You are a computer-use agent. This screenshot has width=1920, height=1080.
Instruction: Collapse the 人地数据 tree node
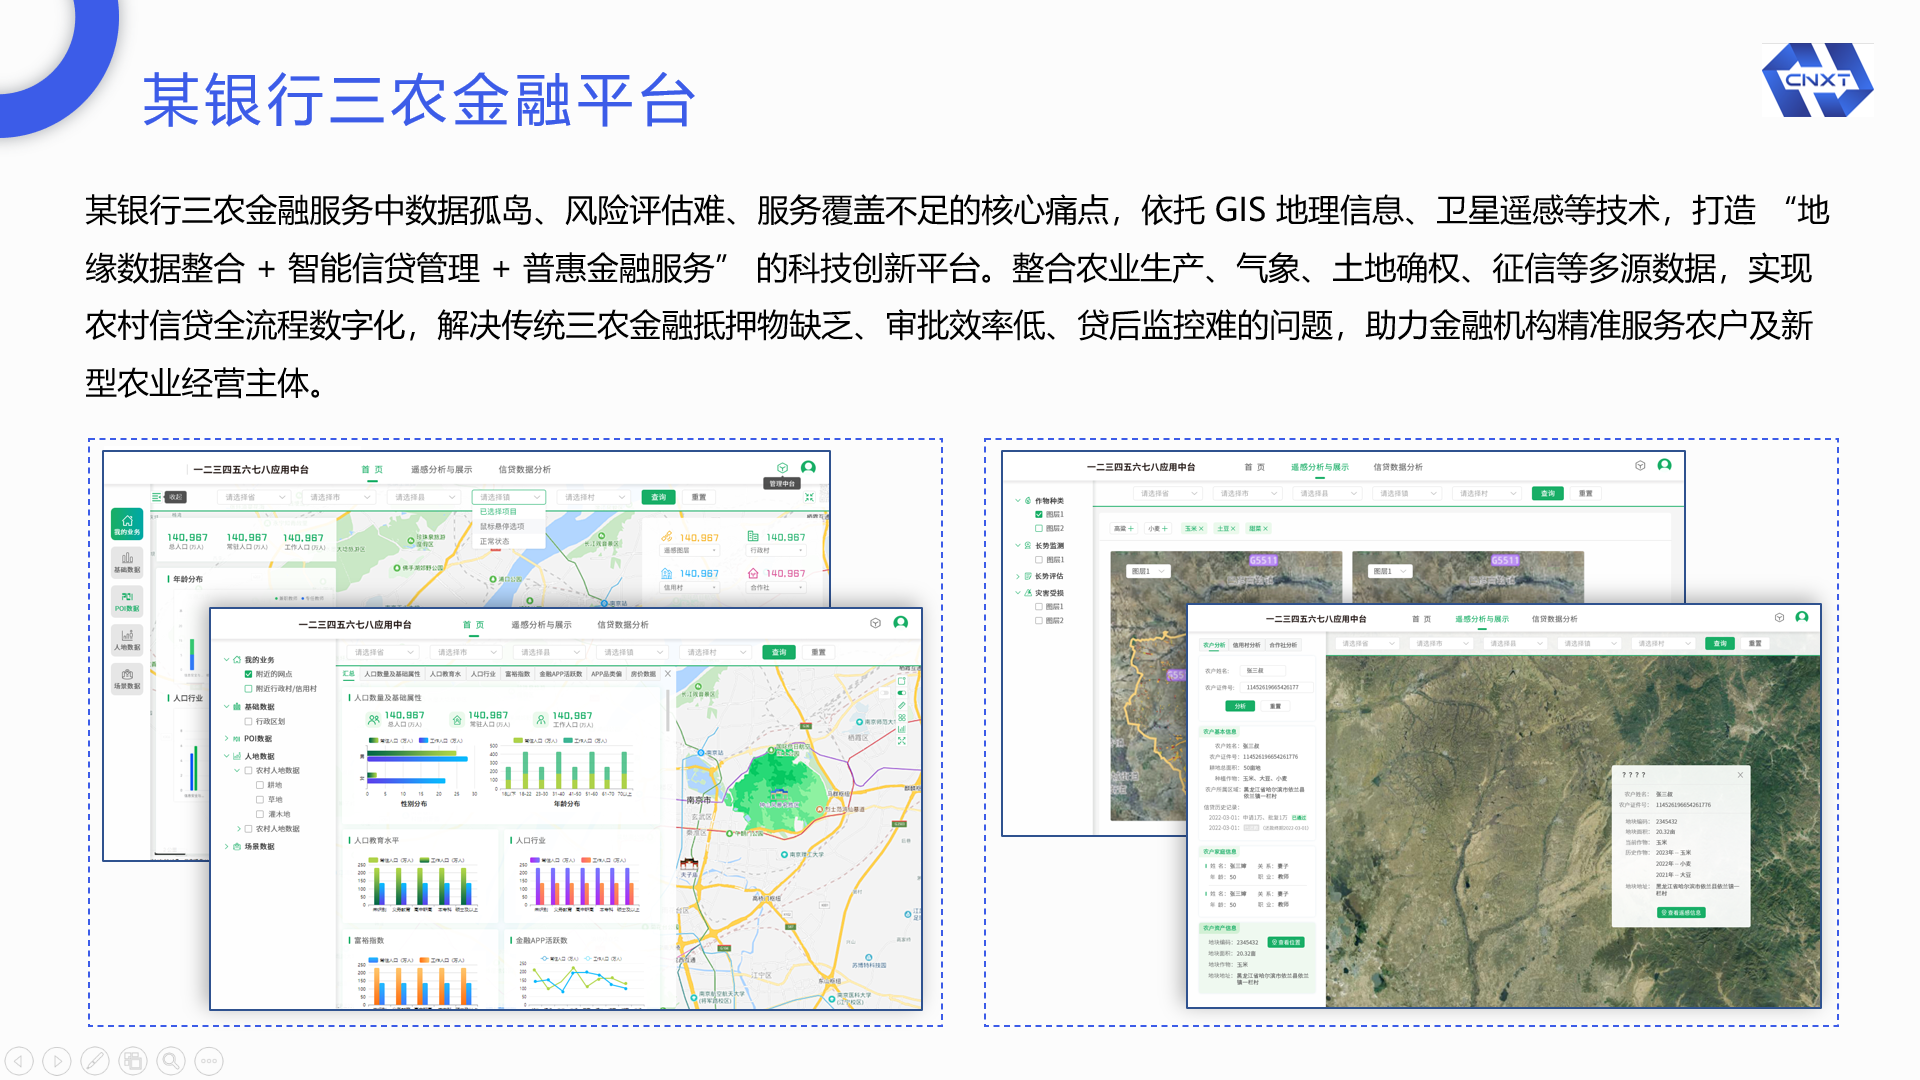(226, 756)
